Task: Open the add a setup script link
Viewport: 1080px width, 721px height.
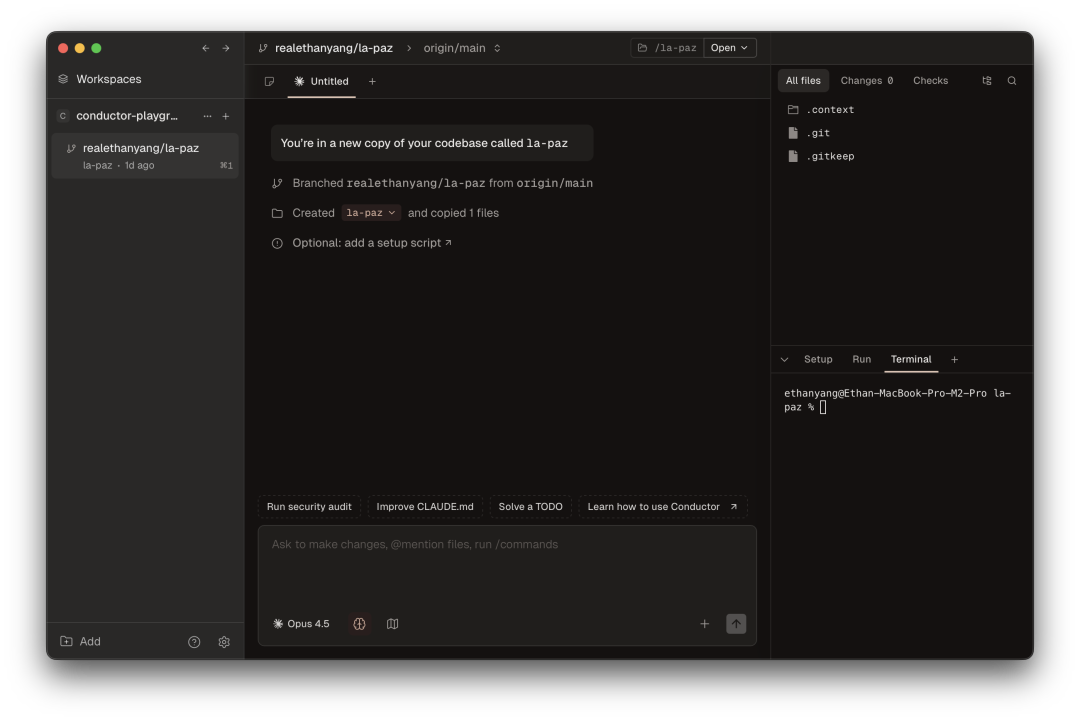Action: 372,243
